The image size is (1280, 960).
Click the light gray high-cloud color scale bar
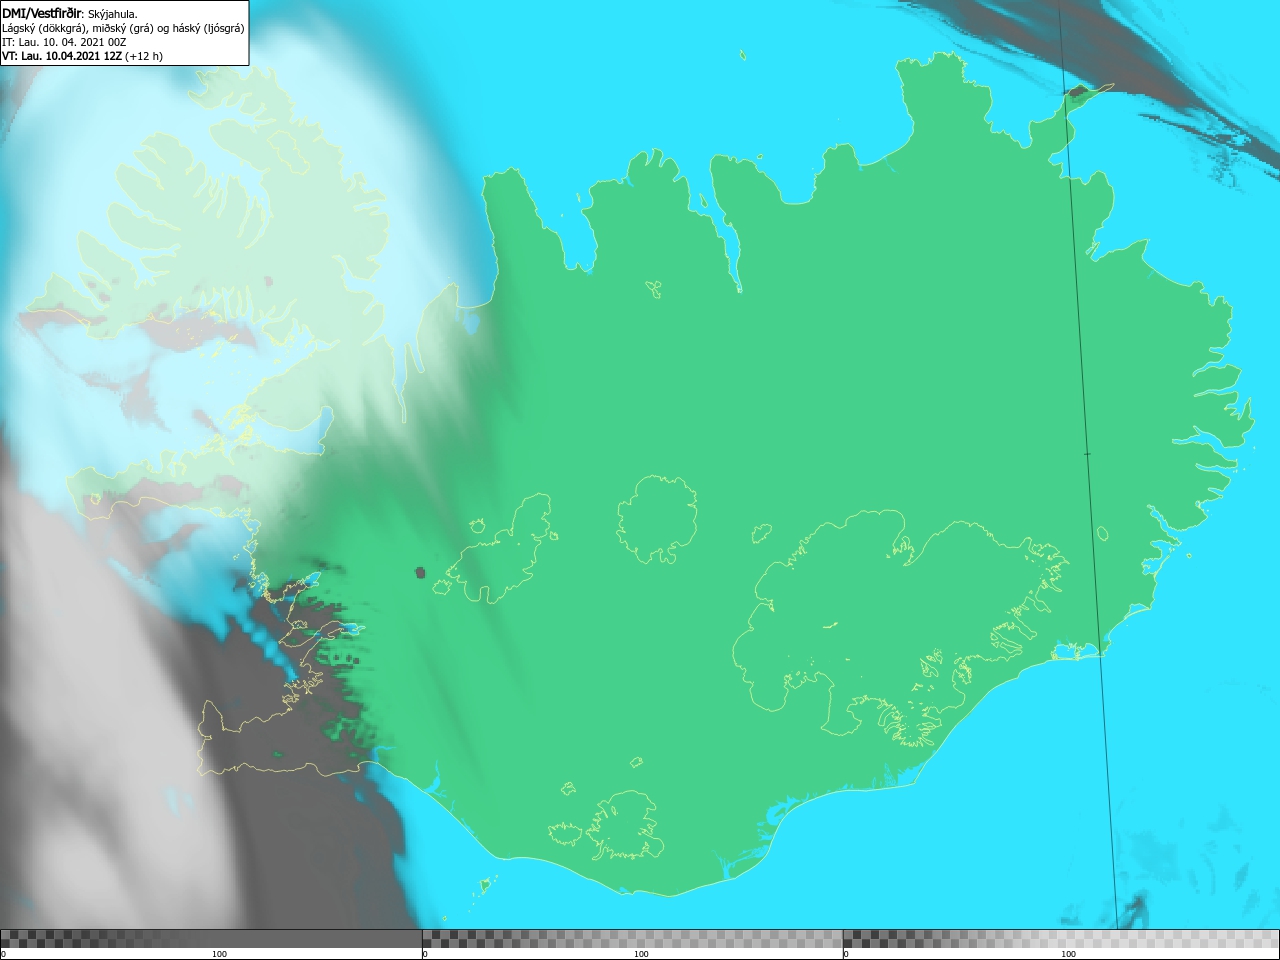pos(1061,939)
